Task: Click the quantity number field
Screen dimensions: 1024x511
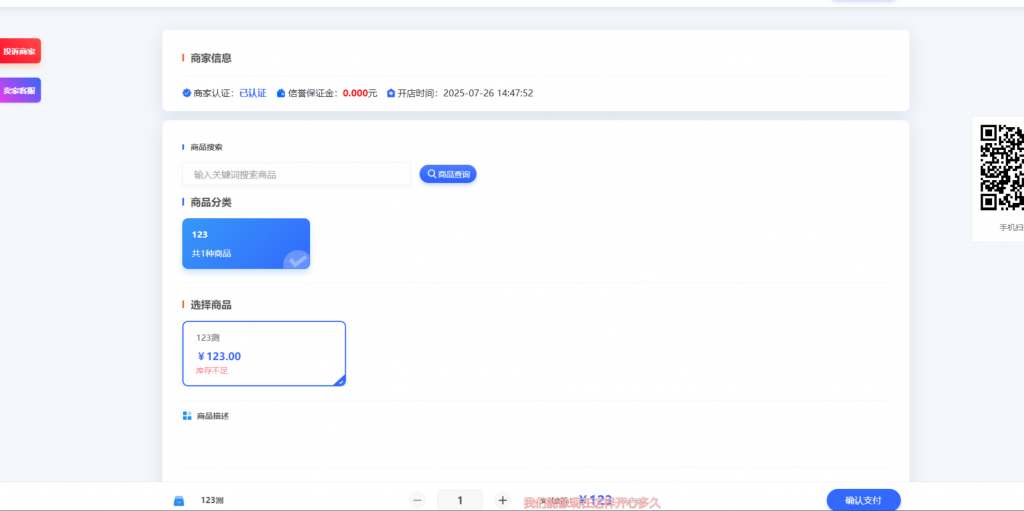Action: click(460, 500)
